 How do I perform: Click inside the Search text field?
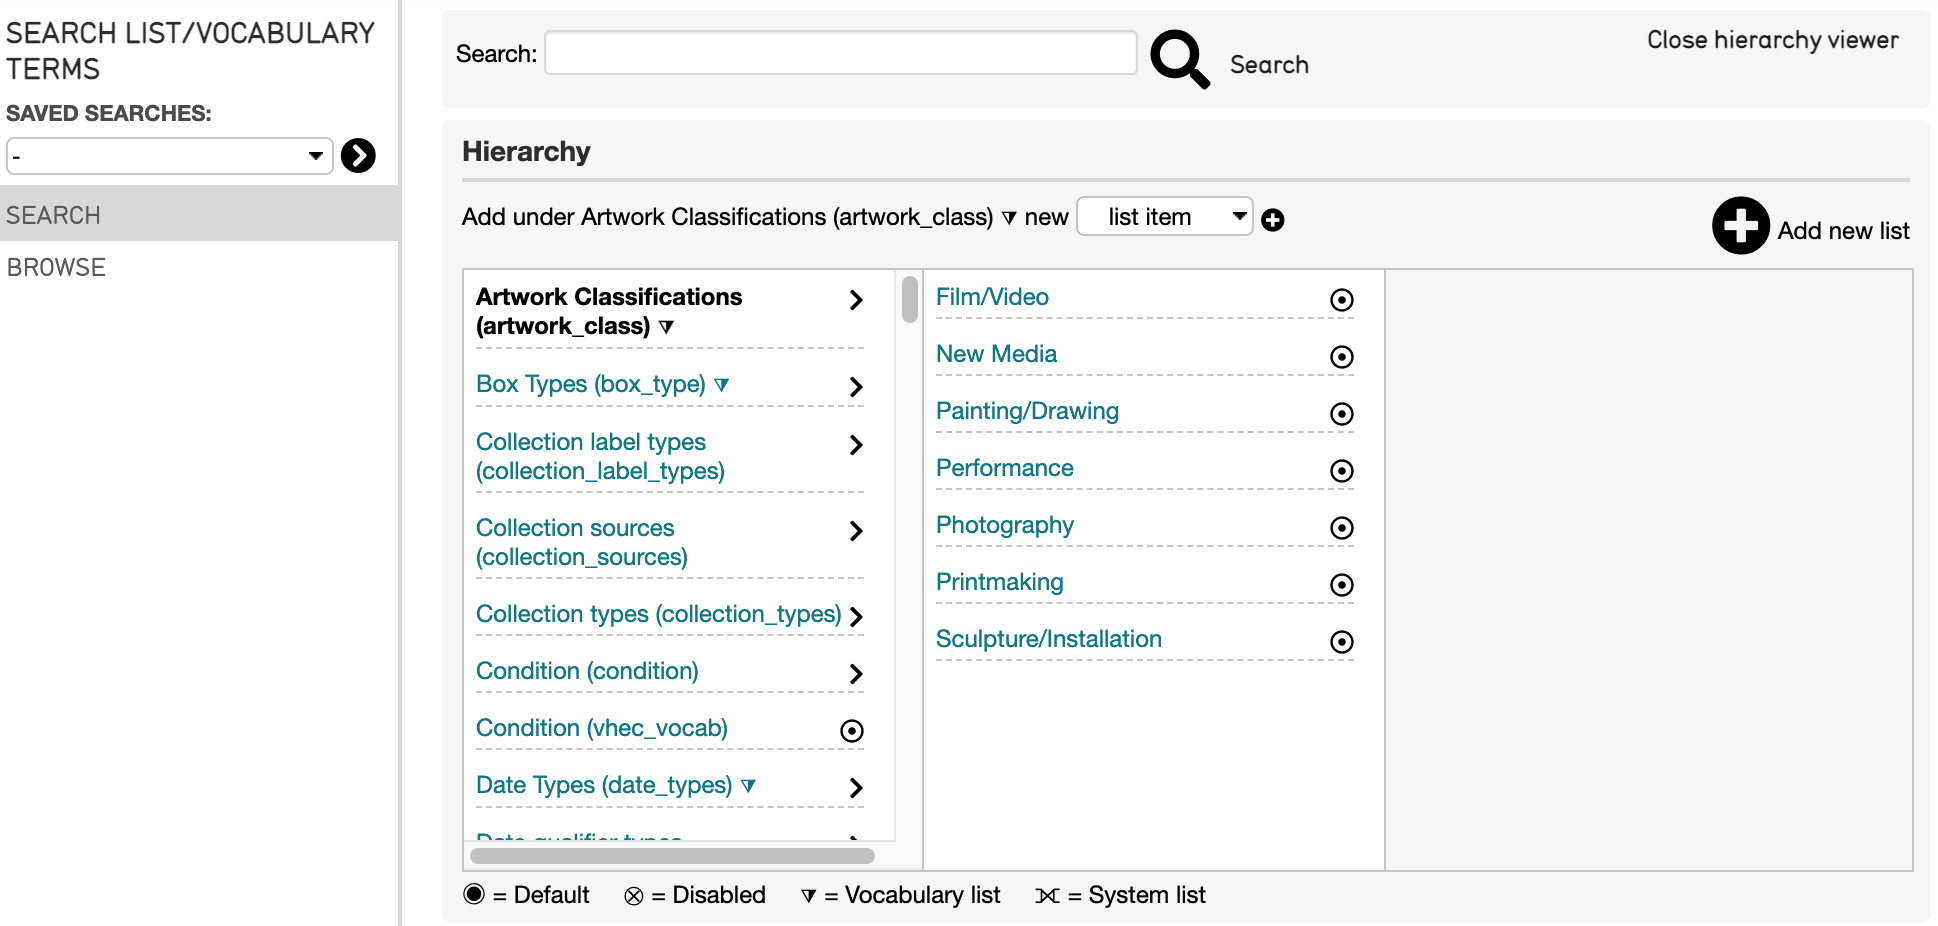point(840,53)
